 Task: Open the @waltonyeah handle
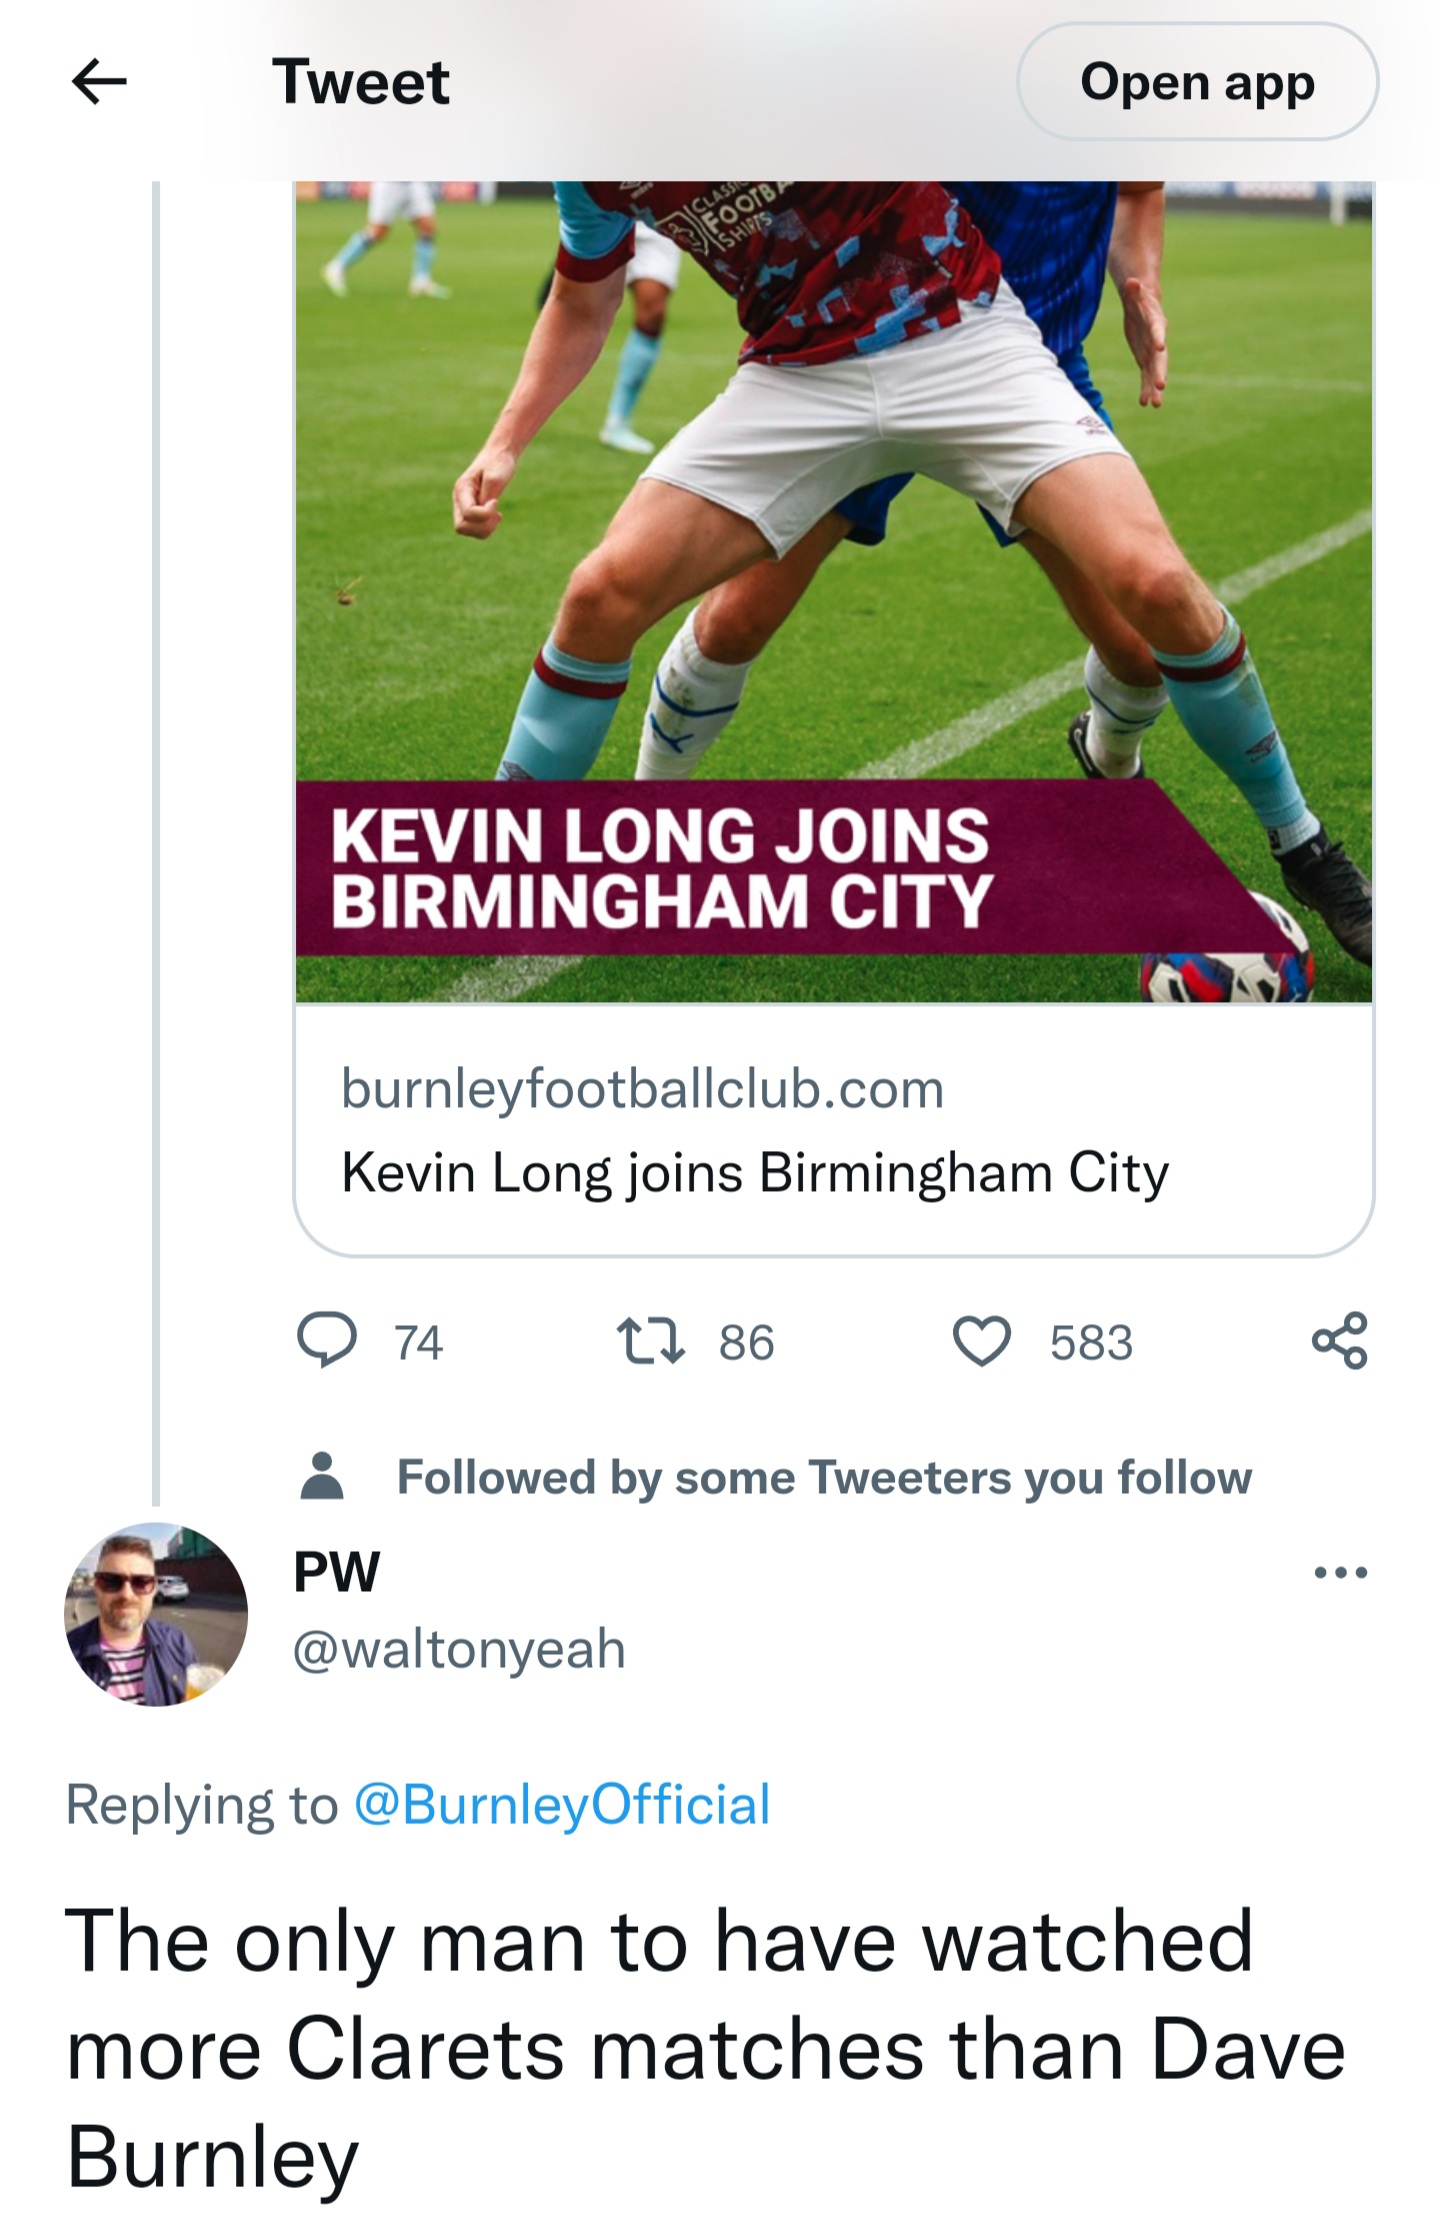tap(459, 1649)
